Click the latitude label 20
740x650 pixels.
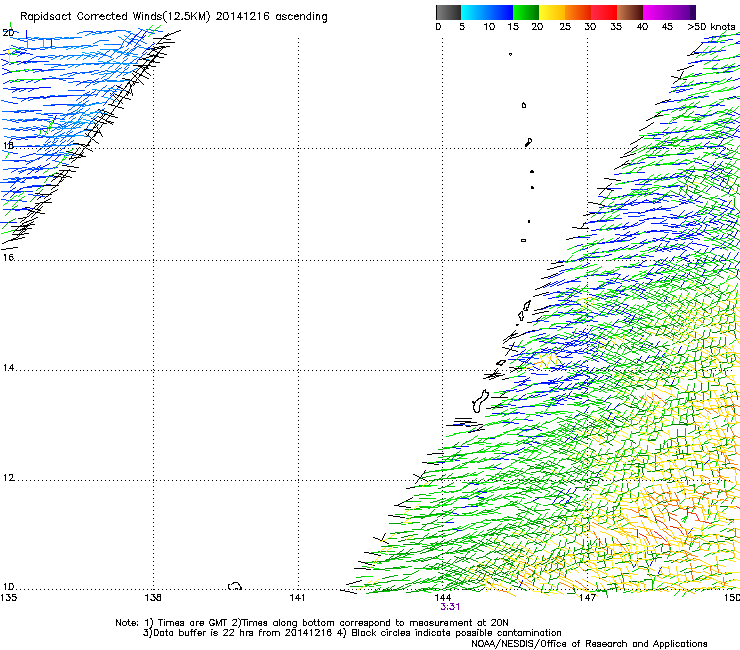pyautogui.click(x=8, y=33)
